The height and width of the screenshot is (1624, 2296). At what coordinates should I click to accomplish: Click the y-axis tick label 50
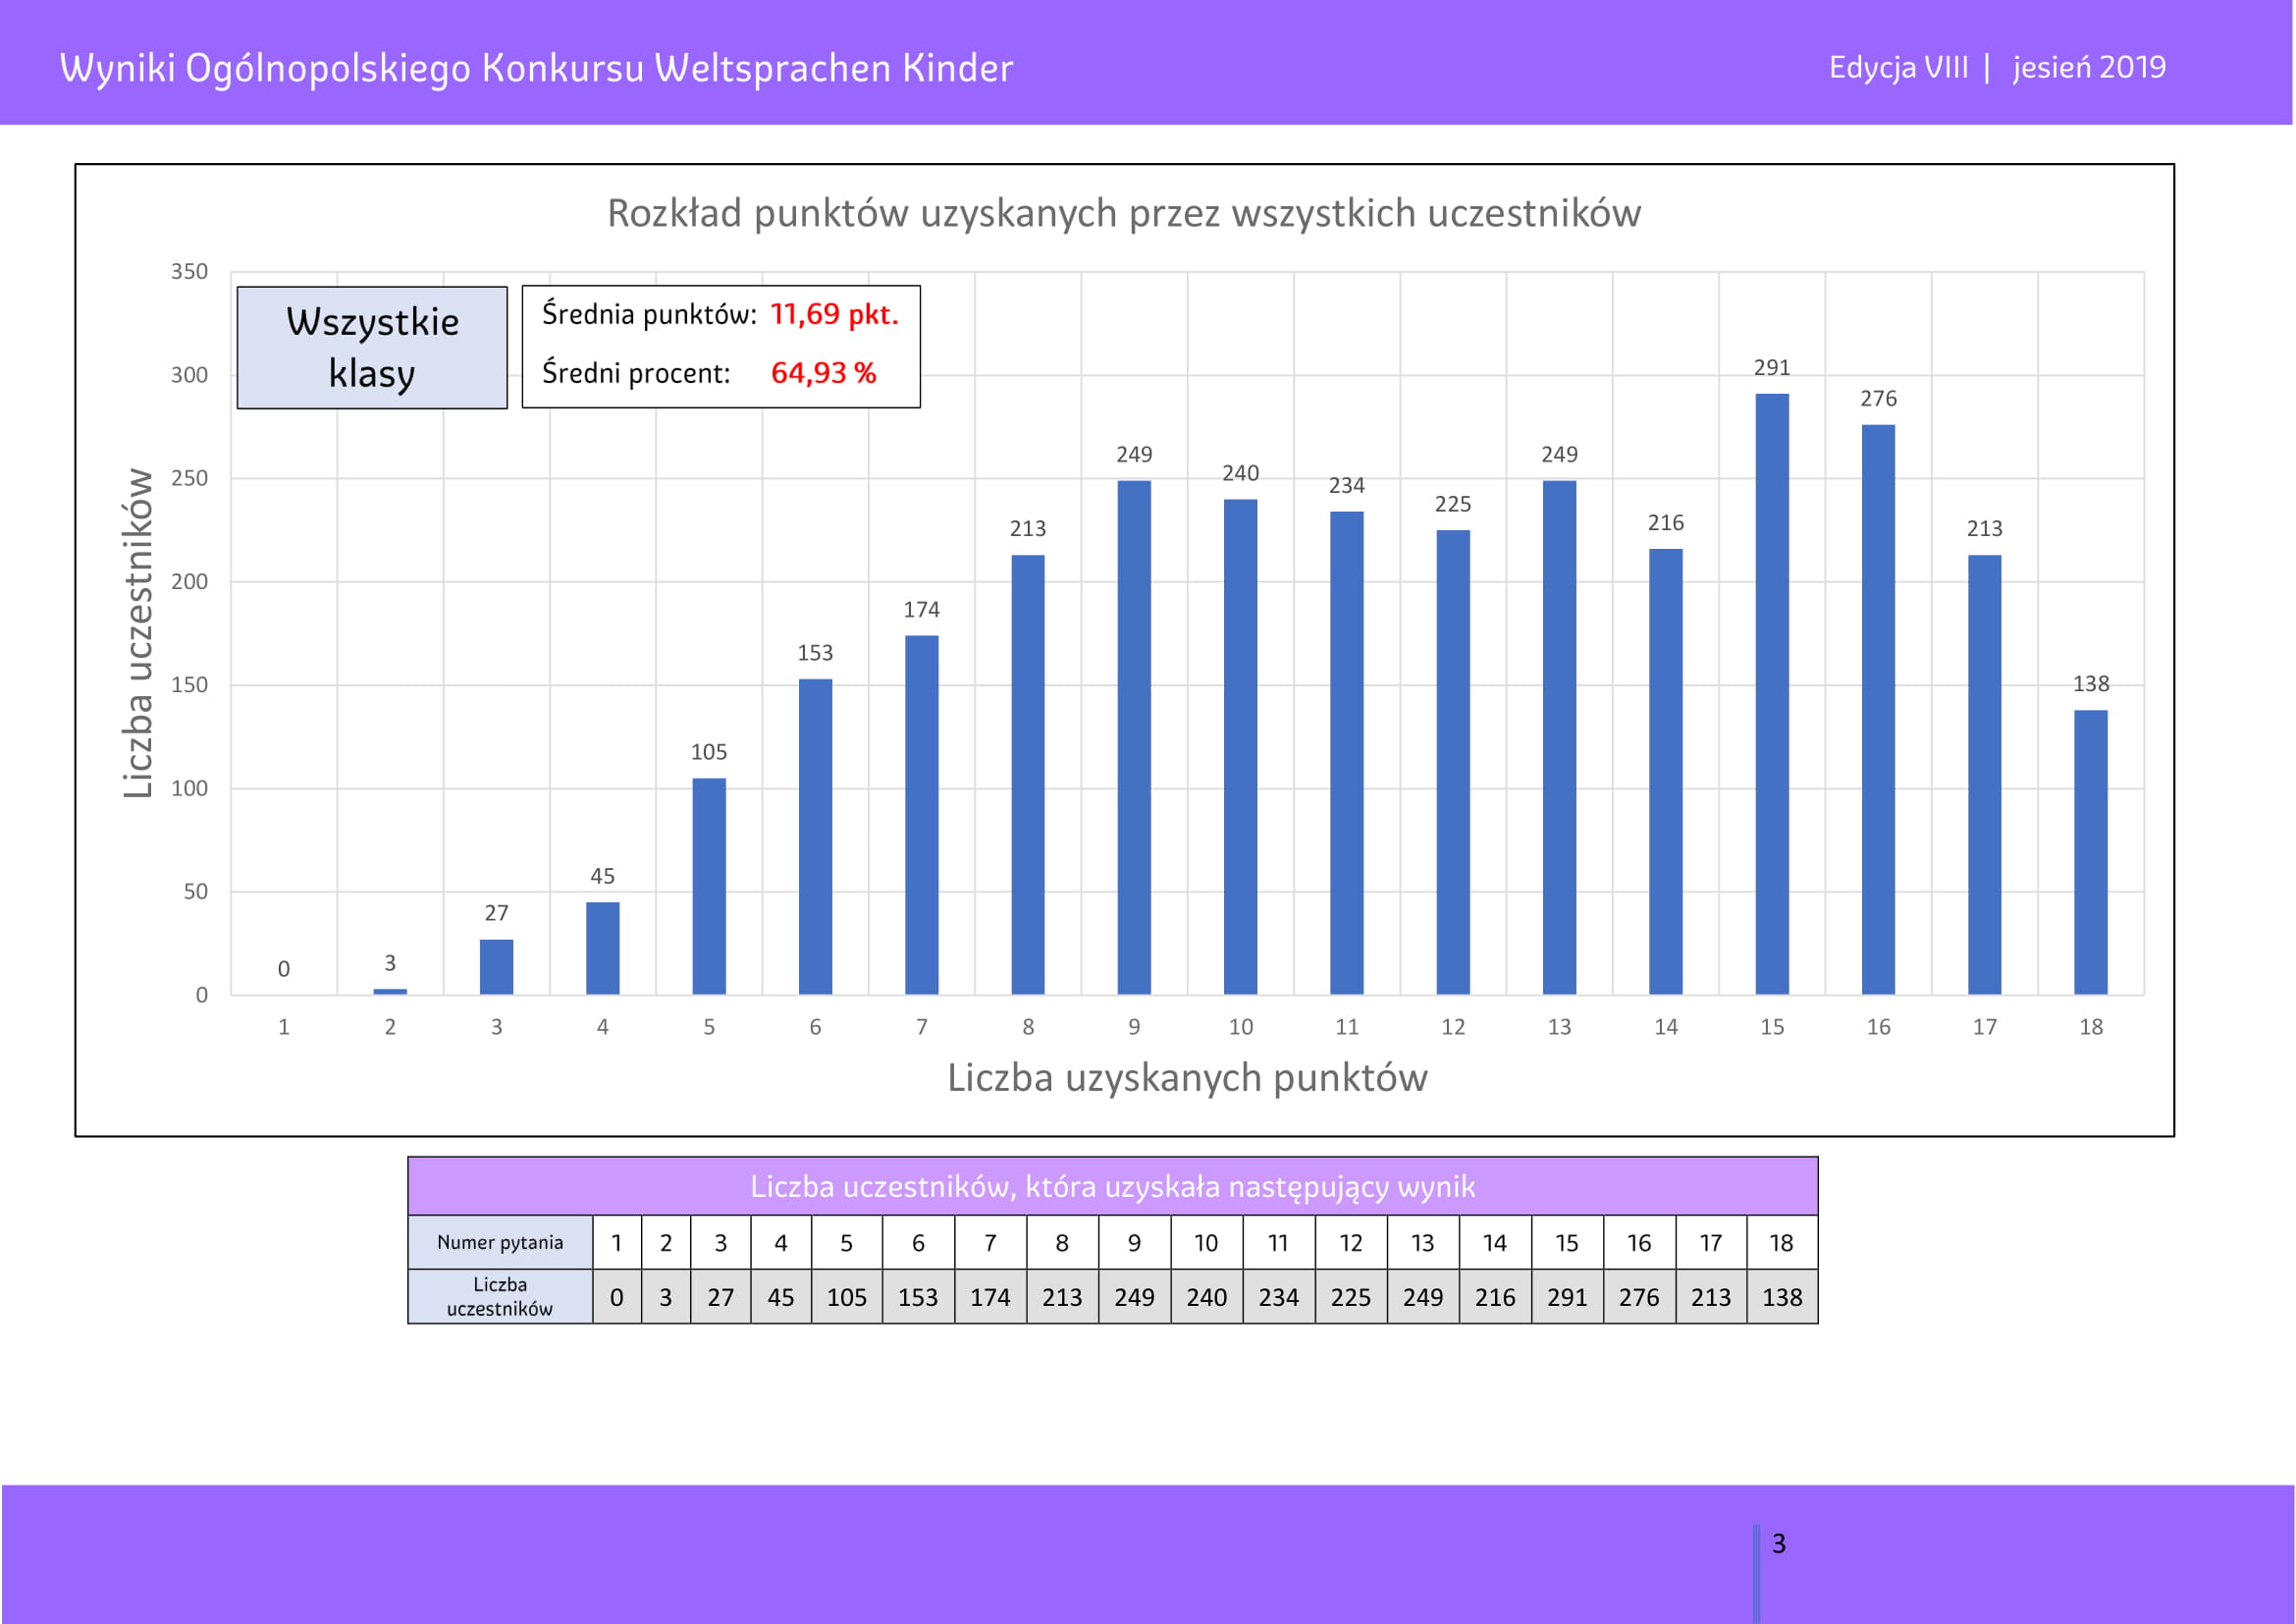[x=196, y=891]
